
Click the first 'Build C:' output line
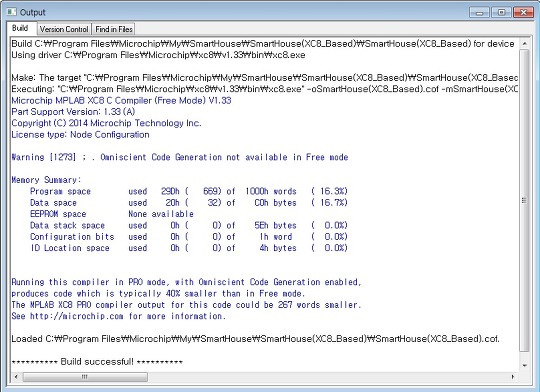point(263,44)
